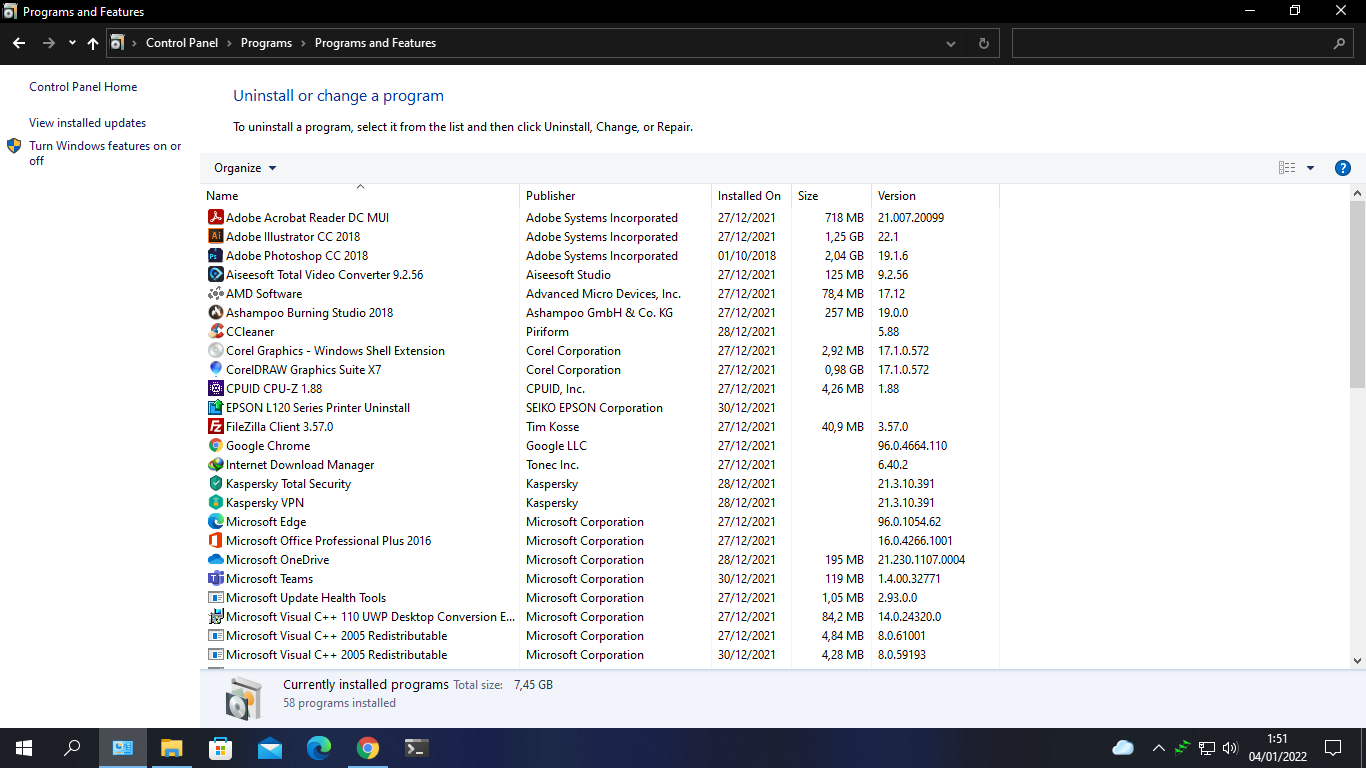1366x768 pixels.
Task: Select the CorelDRAW Graphics Suite X7 icon
Action: coord(215,370)
